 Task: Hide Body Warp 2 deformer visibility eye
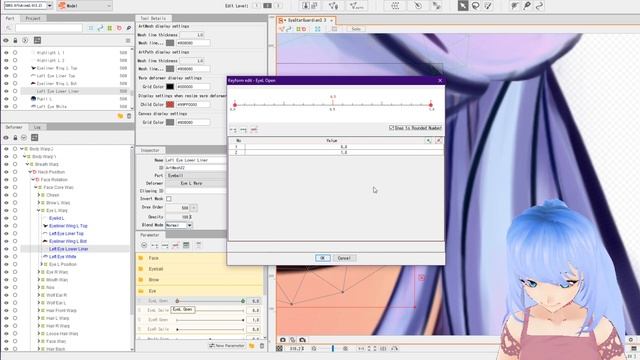pos(6,149)
